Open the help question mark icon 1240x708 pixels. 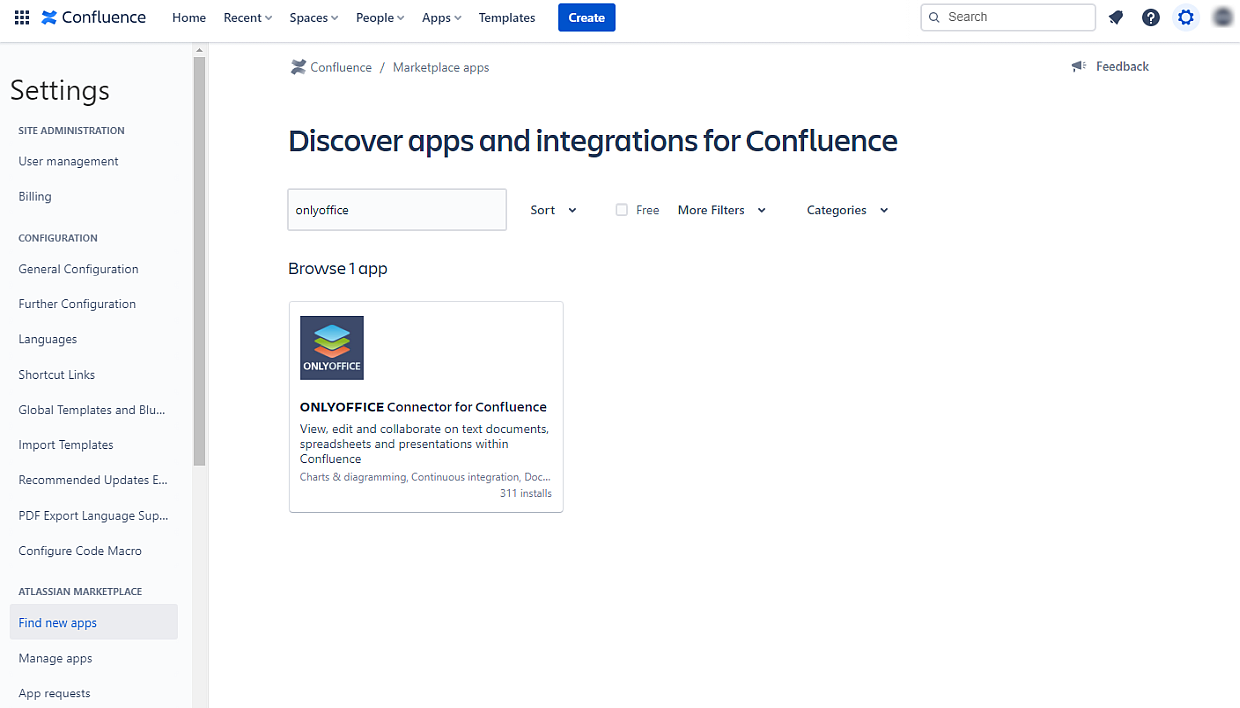point(1150,17)
